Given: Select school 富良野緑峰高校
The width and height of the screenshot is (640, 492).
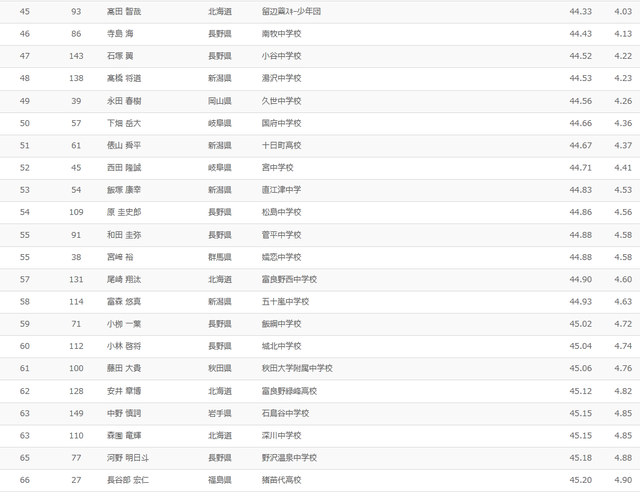Looking at the screenshot, I should coord(289,391).
